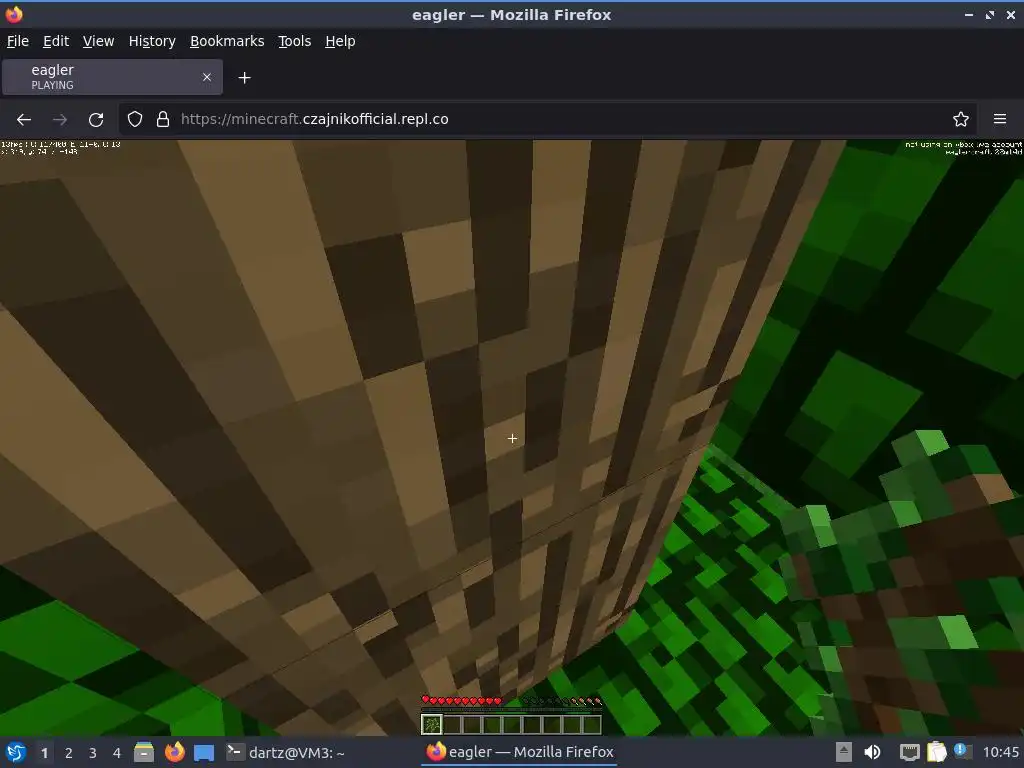Click the game text at the right edge of the view
This screenshot has width=1024, height=768.
pyautogui.click(x=963, y=148)
